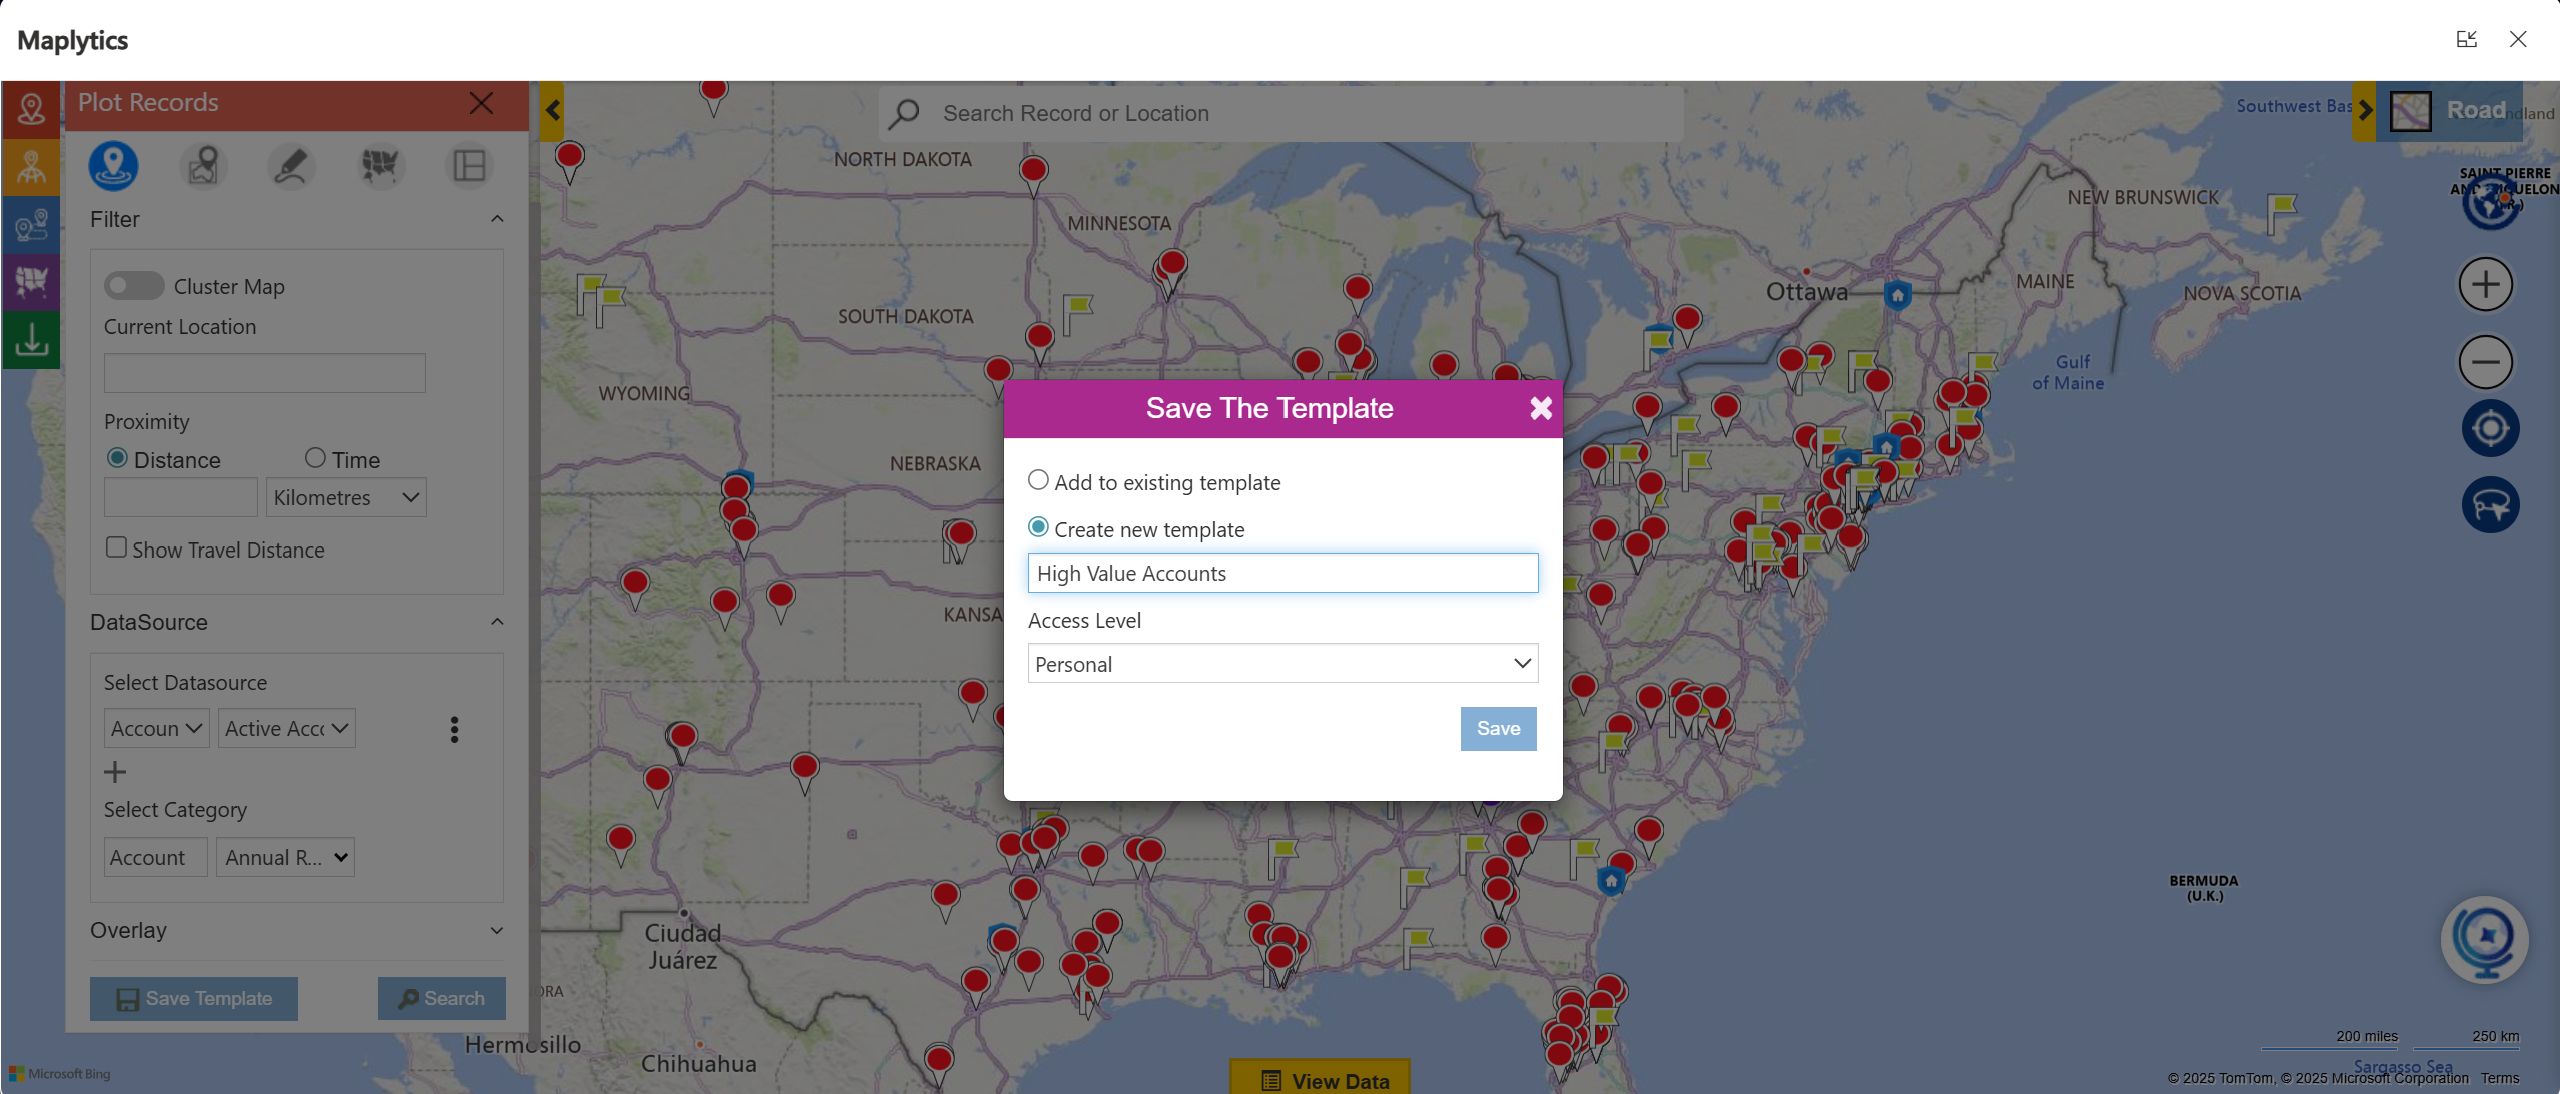2560x1094 pixels.
Task: Select the template layout tab icon
Action: coord(469,166)
